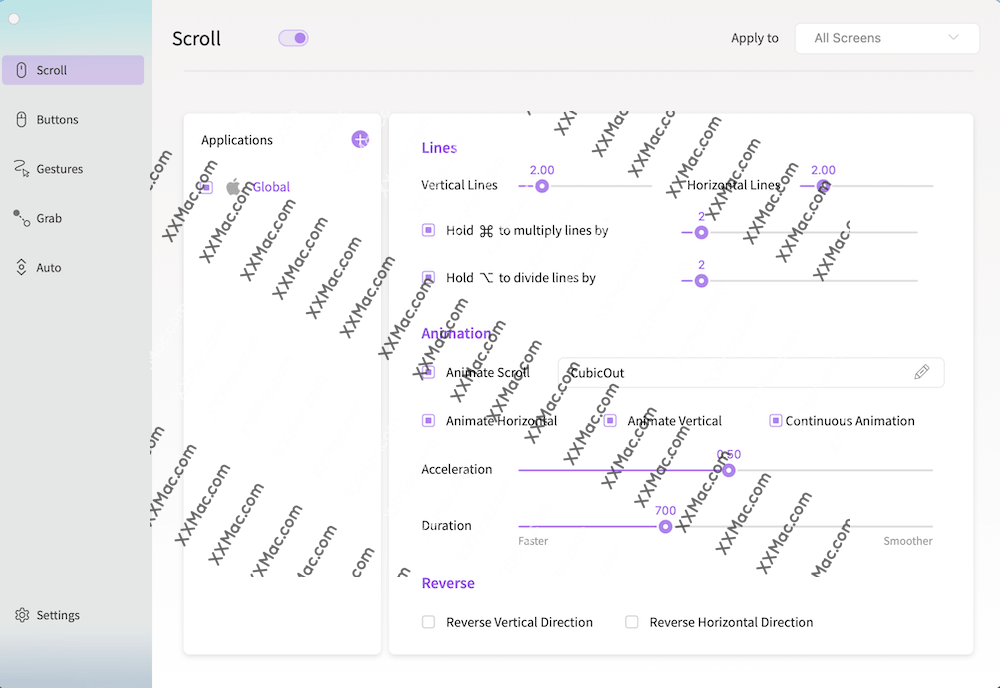This screenshot has height=688, width=1000.
Task: Click the Gestures icon in sidebar
Action: (21, 169)
